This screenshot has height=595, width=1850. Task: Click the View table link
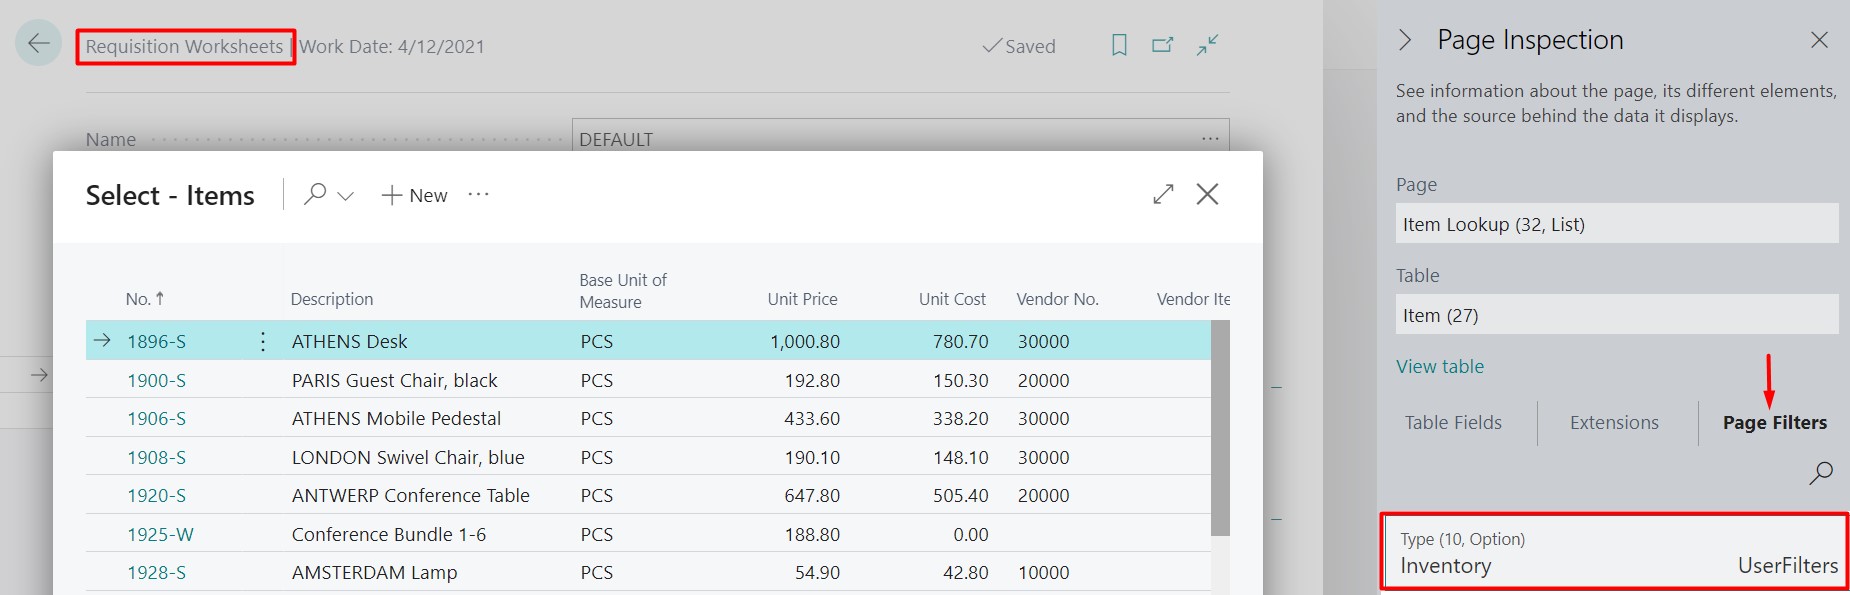tap(1440, 367)
